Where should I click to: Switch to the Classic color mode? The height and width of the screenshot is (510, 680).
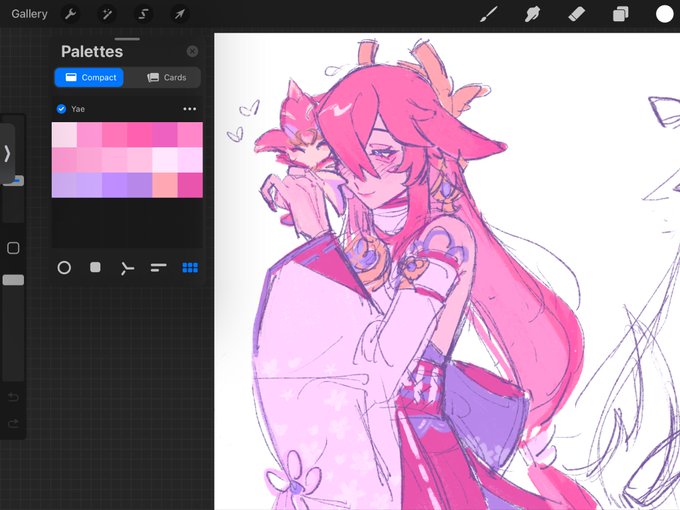point(95,267)
